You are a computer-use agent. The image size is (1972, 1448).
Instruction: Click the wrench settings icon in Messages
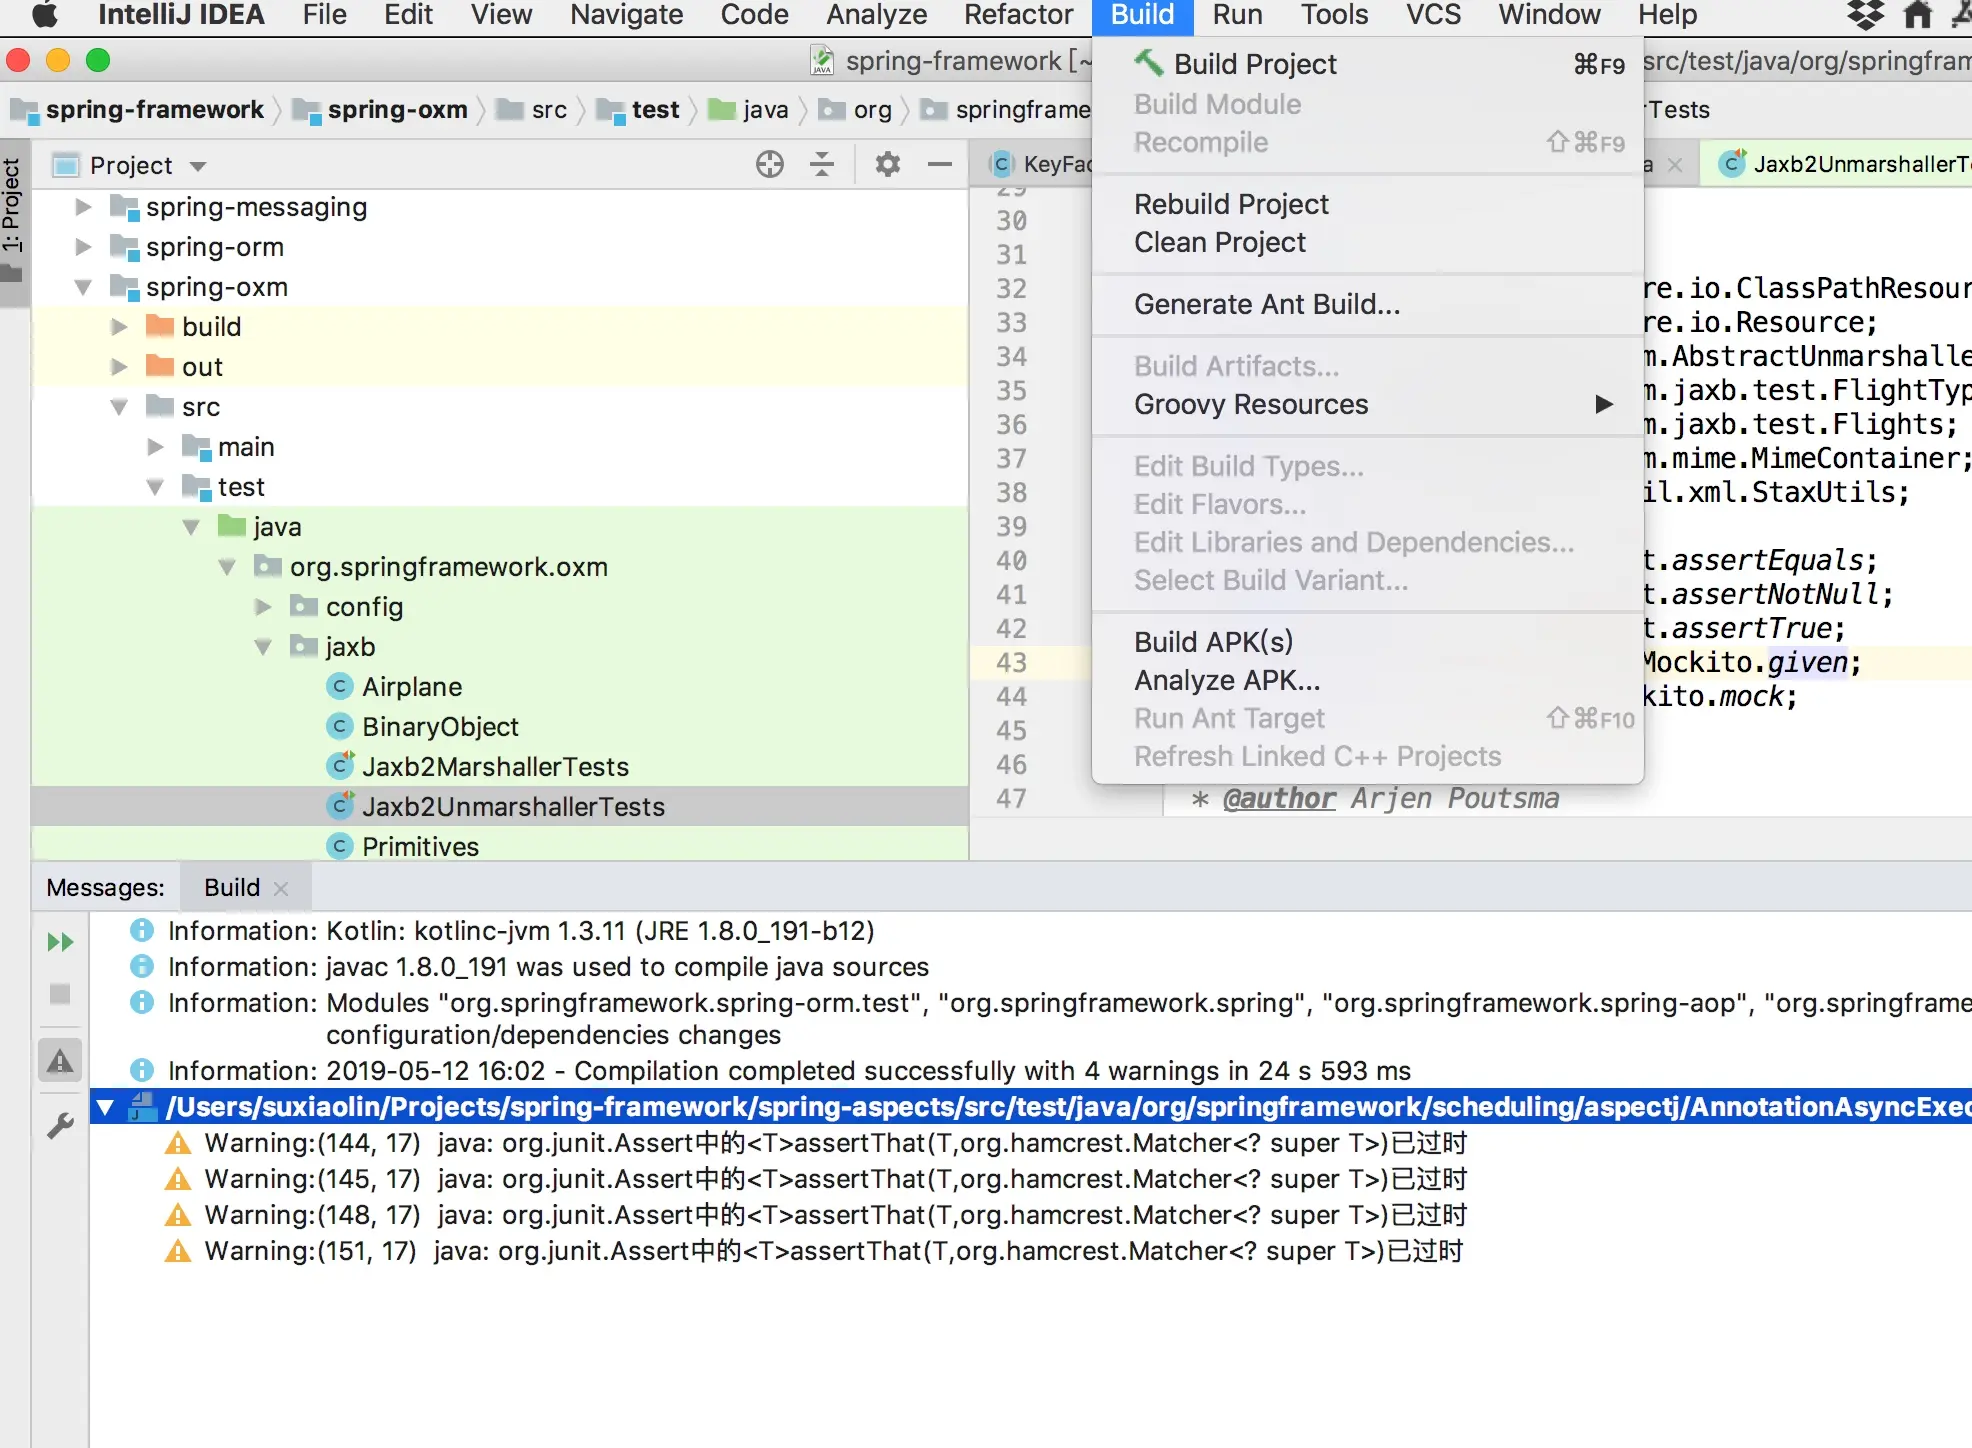60,1126
